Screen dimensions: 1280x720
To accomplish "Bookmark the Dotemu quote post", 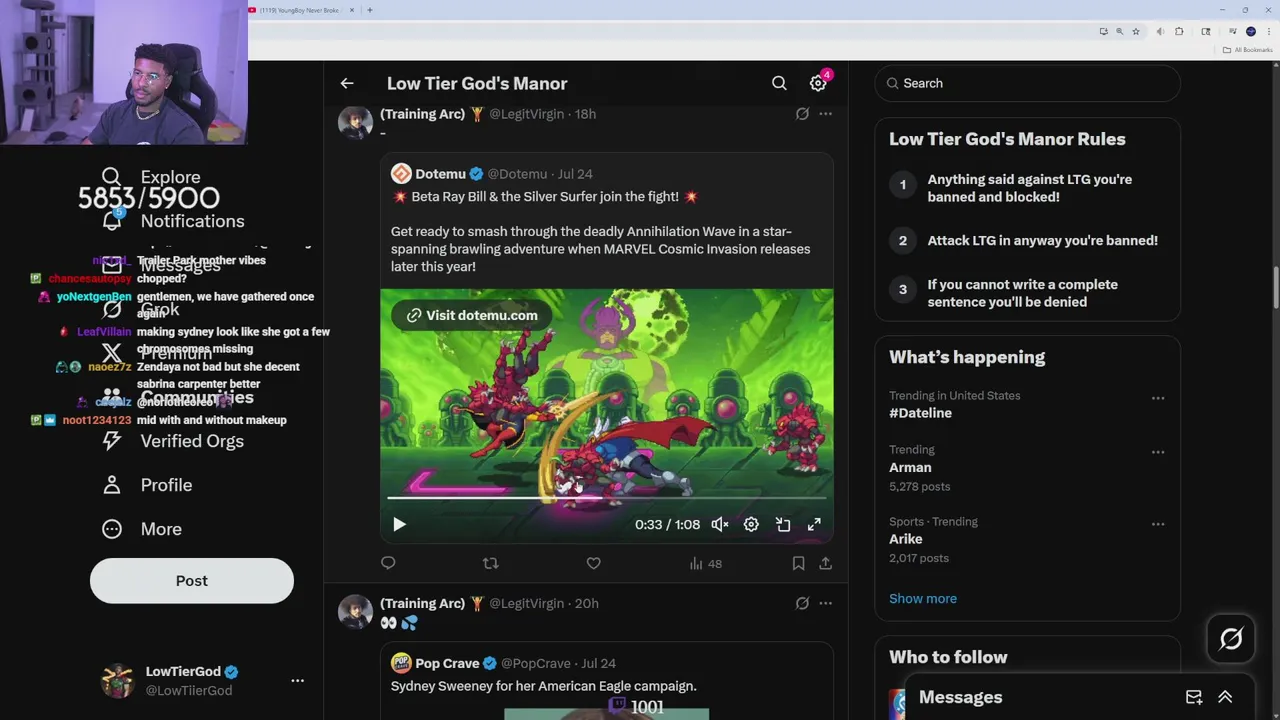I will (798, 563).
